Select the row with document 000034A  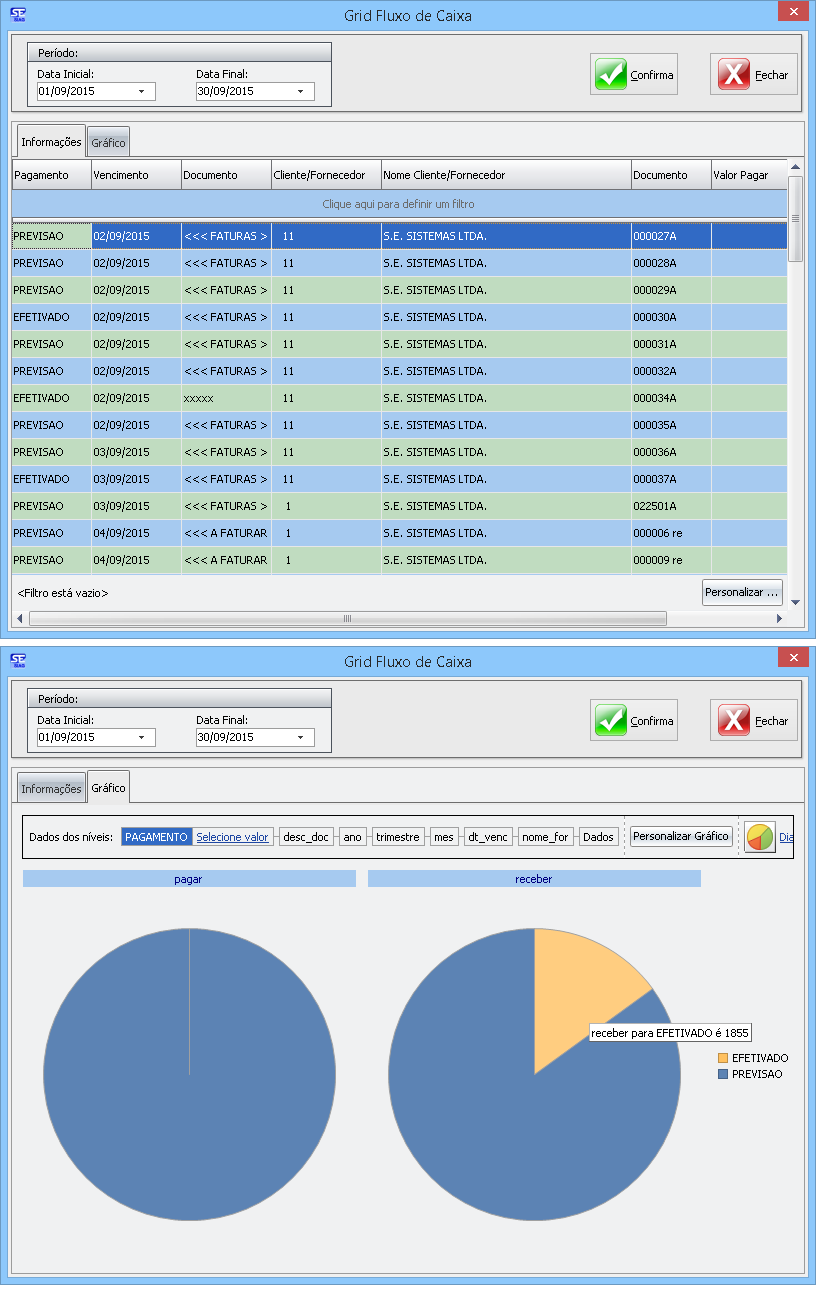pyautogui.click(x=400, y=398)
